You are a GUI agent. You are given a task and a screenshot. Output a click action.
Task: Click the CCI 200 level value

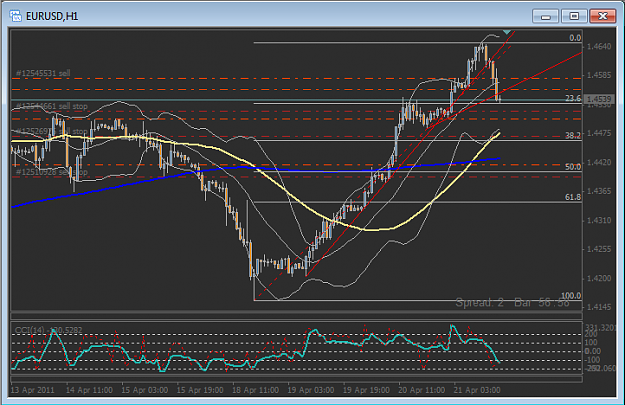tap(591, 334)
